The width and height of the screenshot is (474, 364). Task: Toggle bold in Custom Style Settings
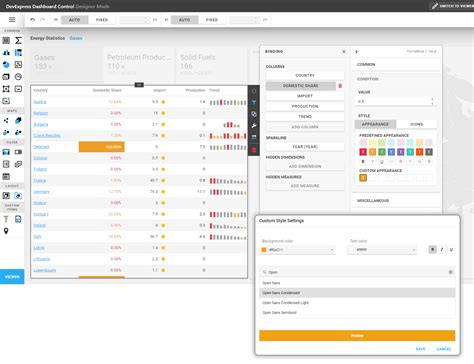point(432,249)
